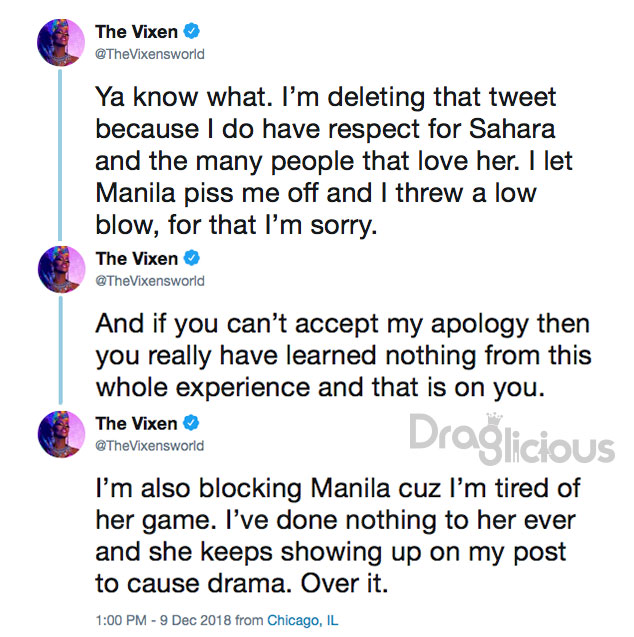Click @TheVixensworld handle in the third tweet
634x637 pixels.
point(149,446)
